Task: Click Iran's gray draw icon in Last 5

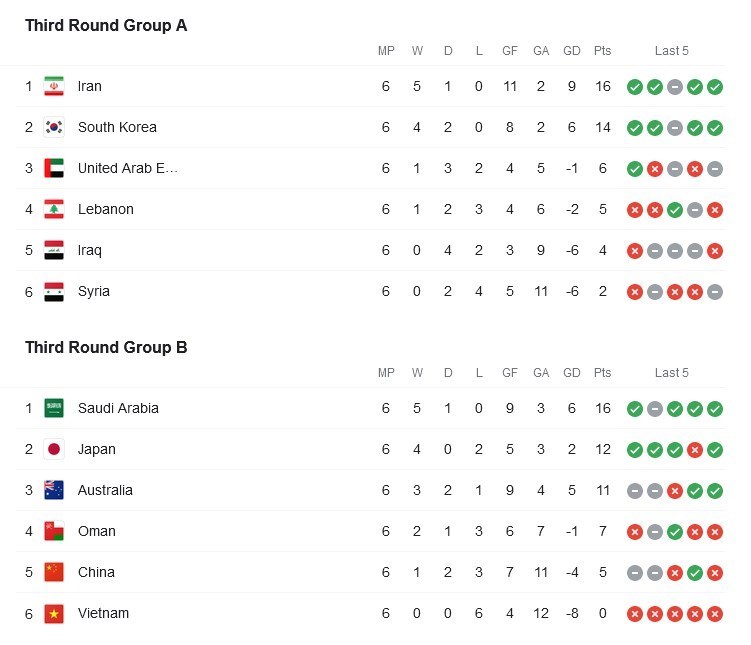Action: coord(674,87)
